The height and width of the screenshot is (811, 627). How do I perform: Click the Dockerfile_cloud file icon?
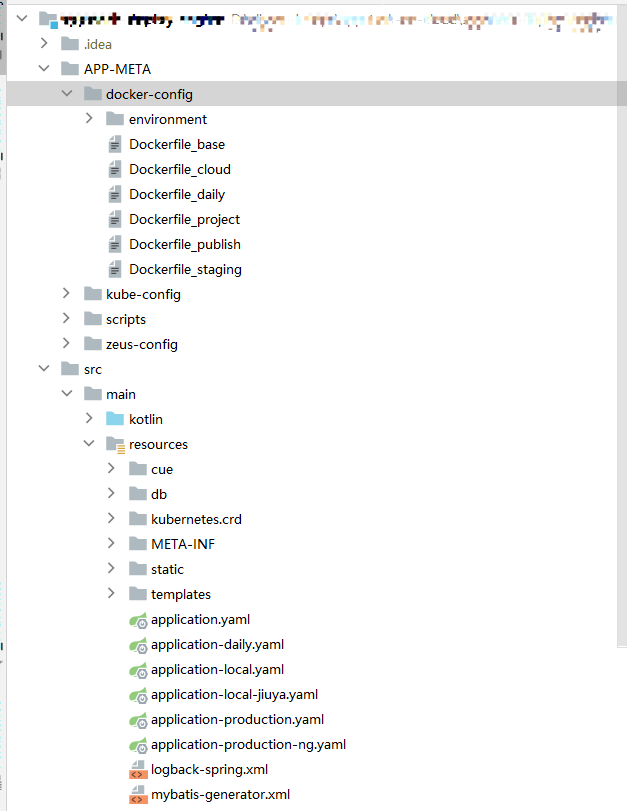pos(115,169)
